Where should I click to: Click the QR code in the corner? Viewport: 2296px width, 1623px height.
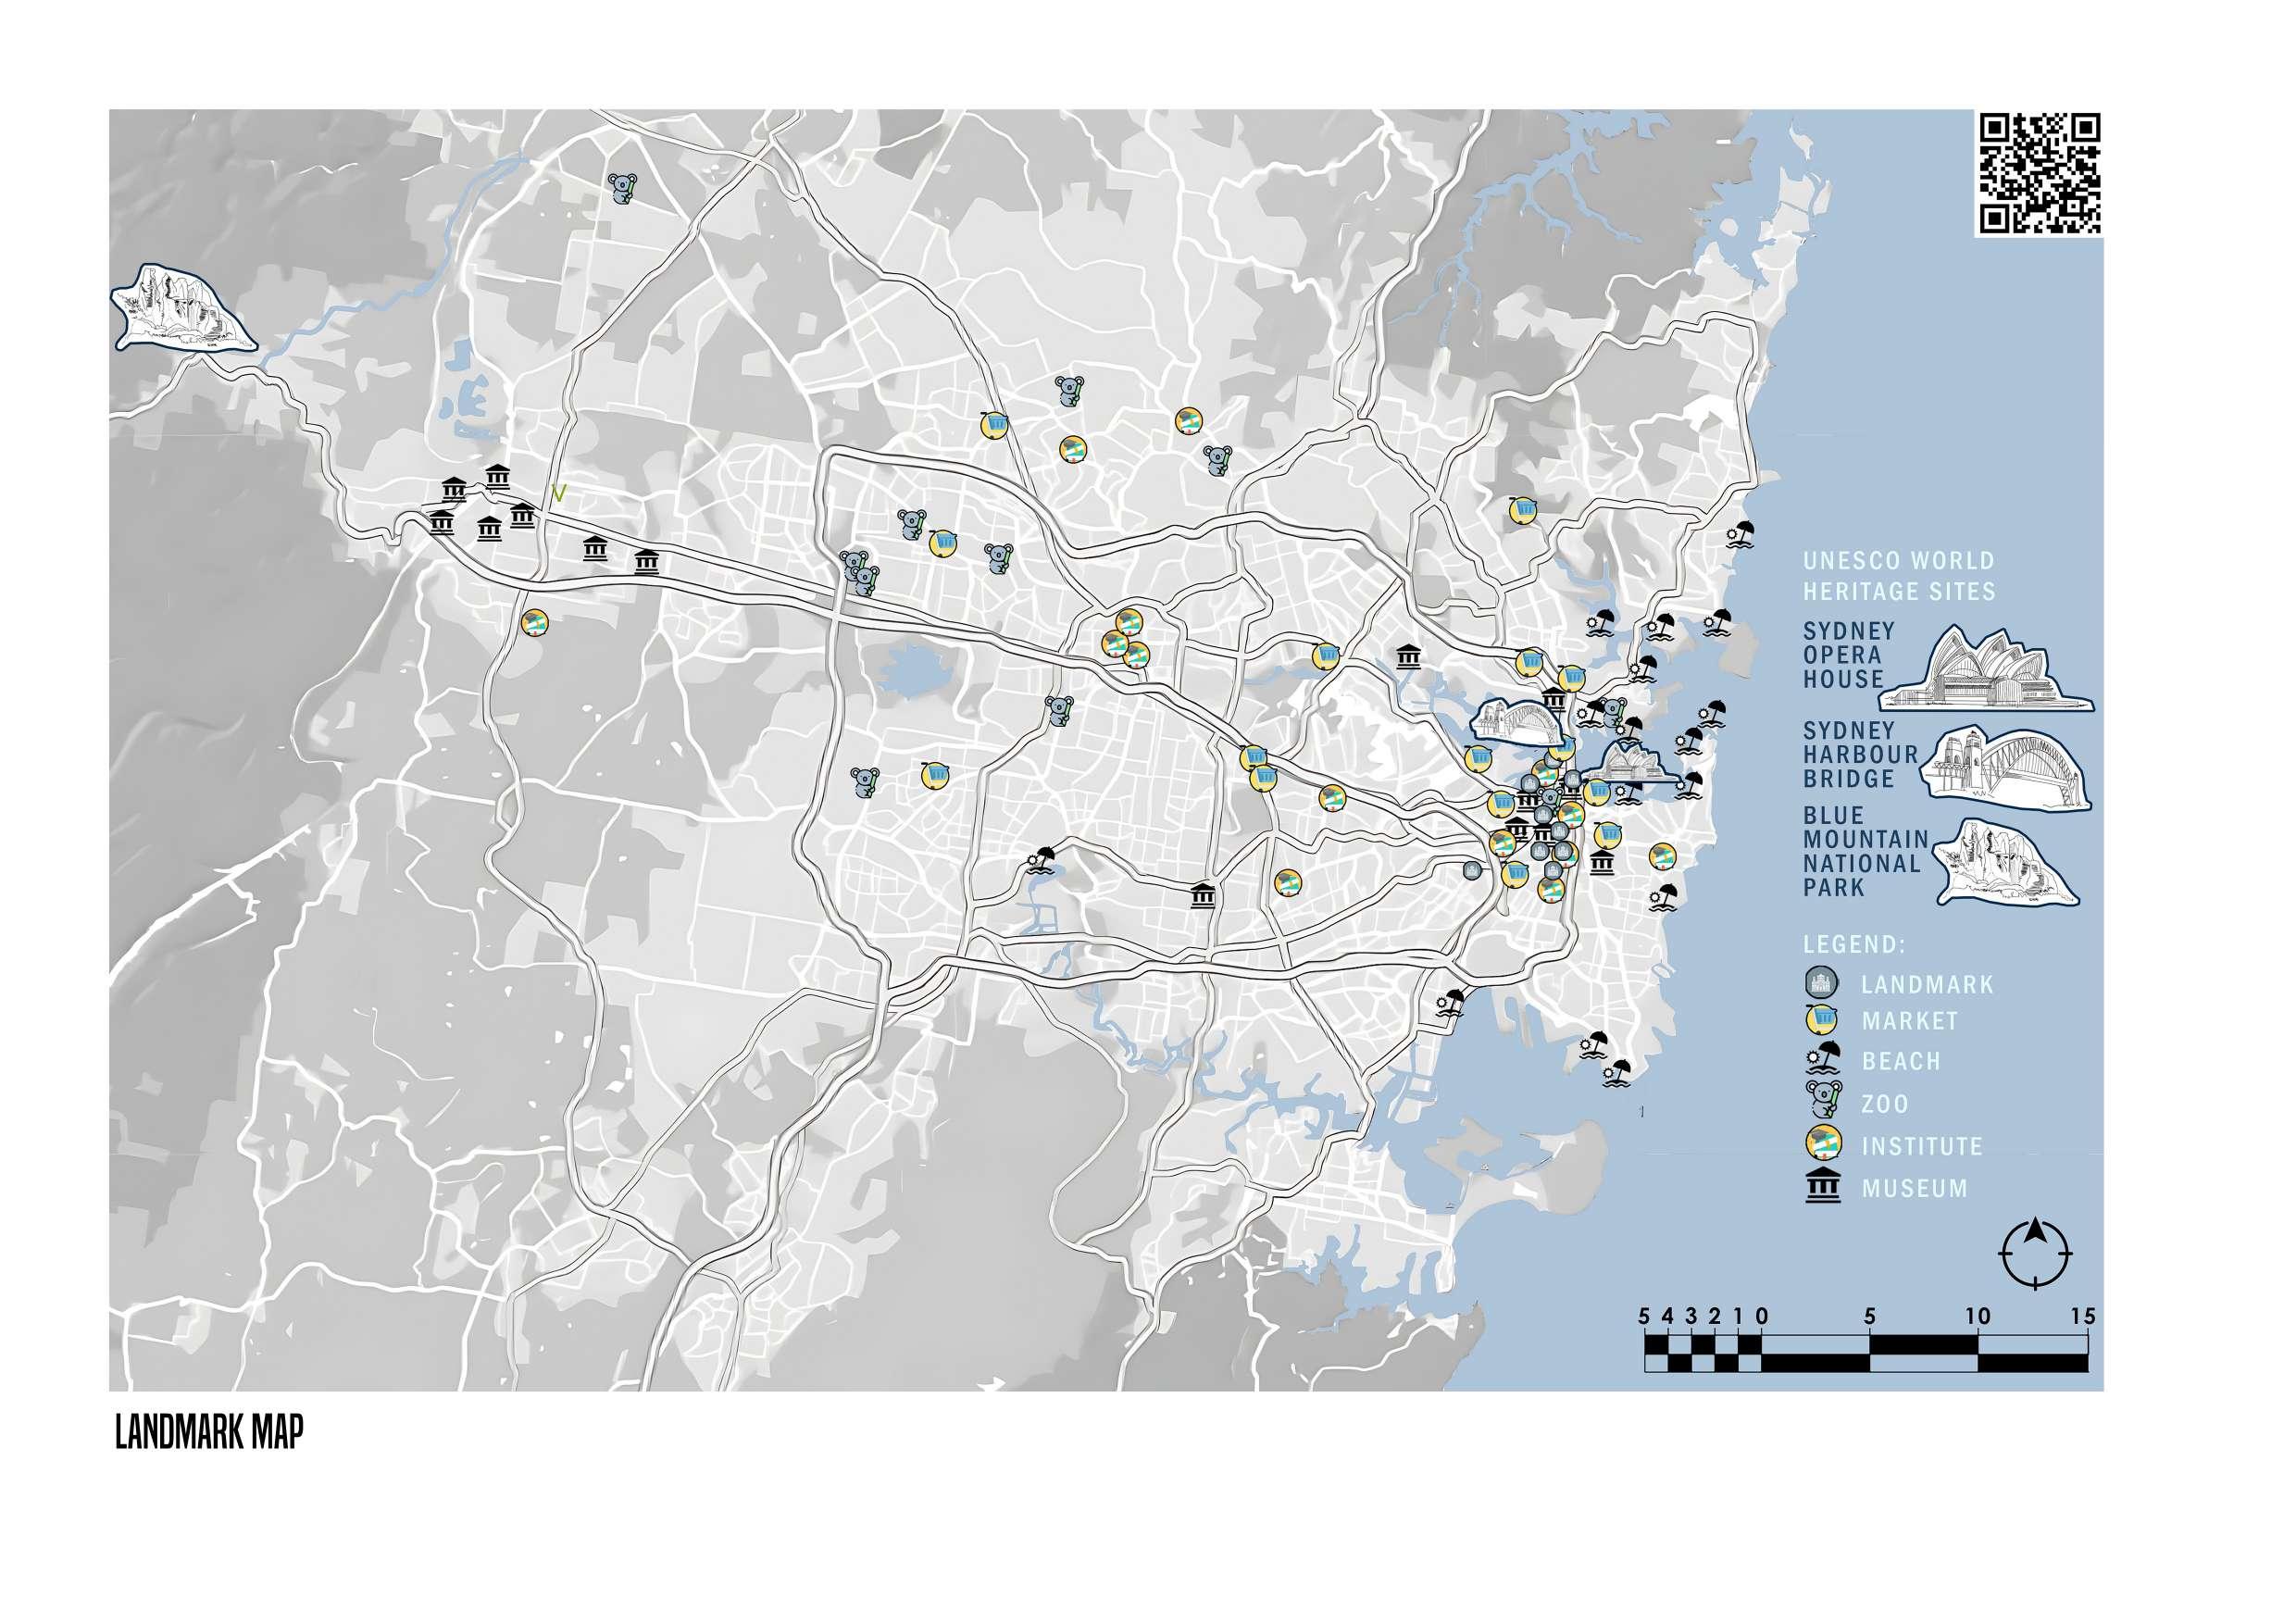[x=2039, y=173]
